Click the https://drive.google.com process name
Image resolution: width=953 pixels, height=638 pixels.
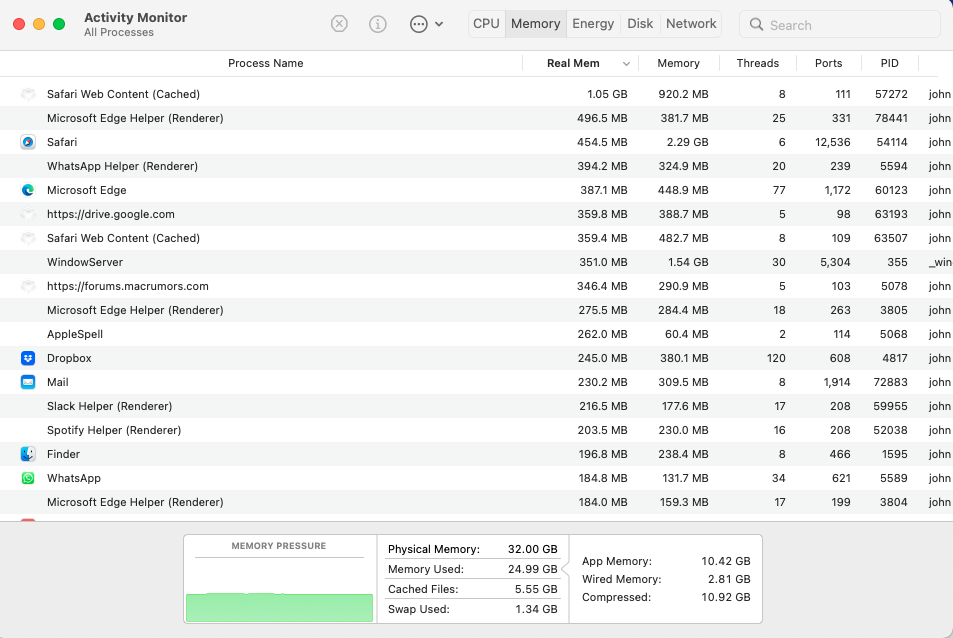tap(111, 214)
